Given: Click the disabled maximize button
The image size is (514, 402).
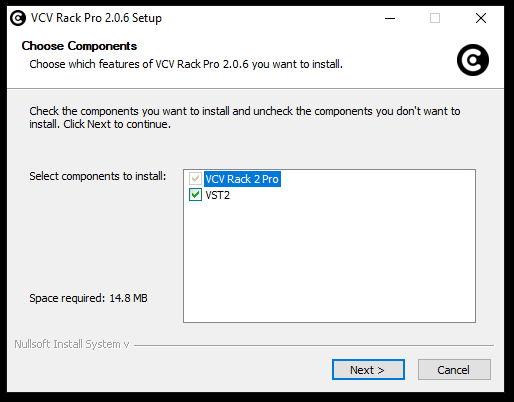Looking at the screenshot, I should point(435,18).
